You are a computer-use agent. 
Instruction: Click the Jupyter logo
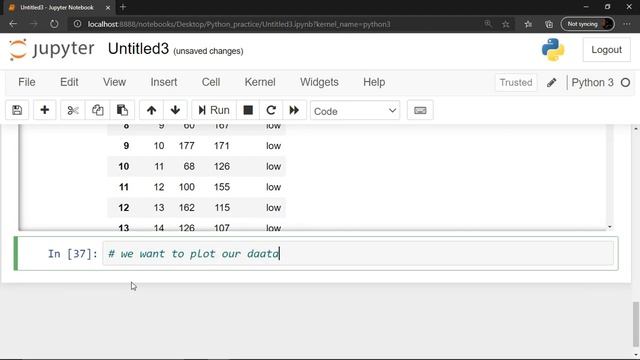pyautogui.click(x=51, y=49)
